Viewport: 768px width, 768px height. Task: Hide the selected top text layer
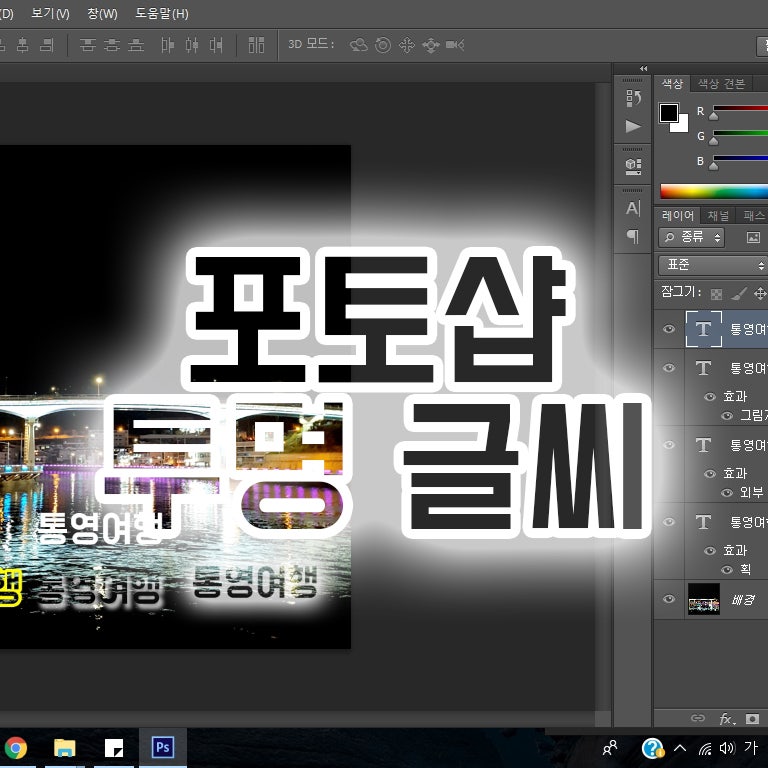[669, 329]
